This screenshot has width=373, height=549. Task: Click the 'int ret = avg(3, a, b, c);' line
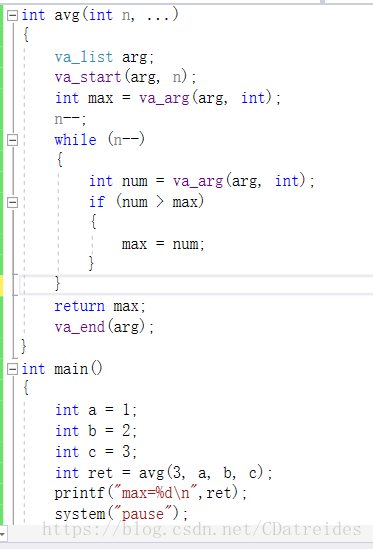point(164,473)
